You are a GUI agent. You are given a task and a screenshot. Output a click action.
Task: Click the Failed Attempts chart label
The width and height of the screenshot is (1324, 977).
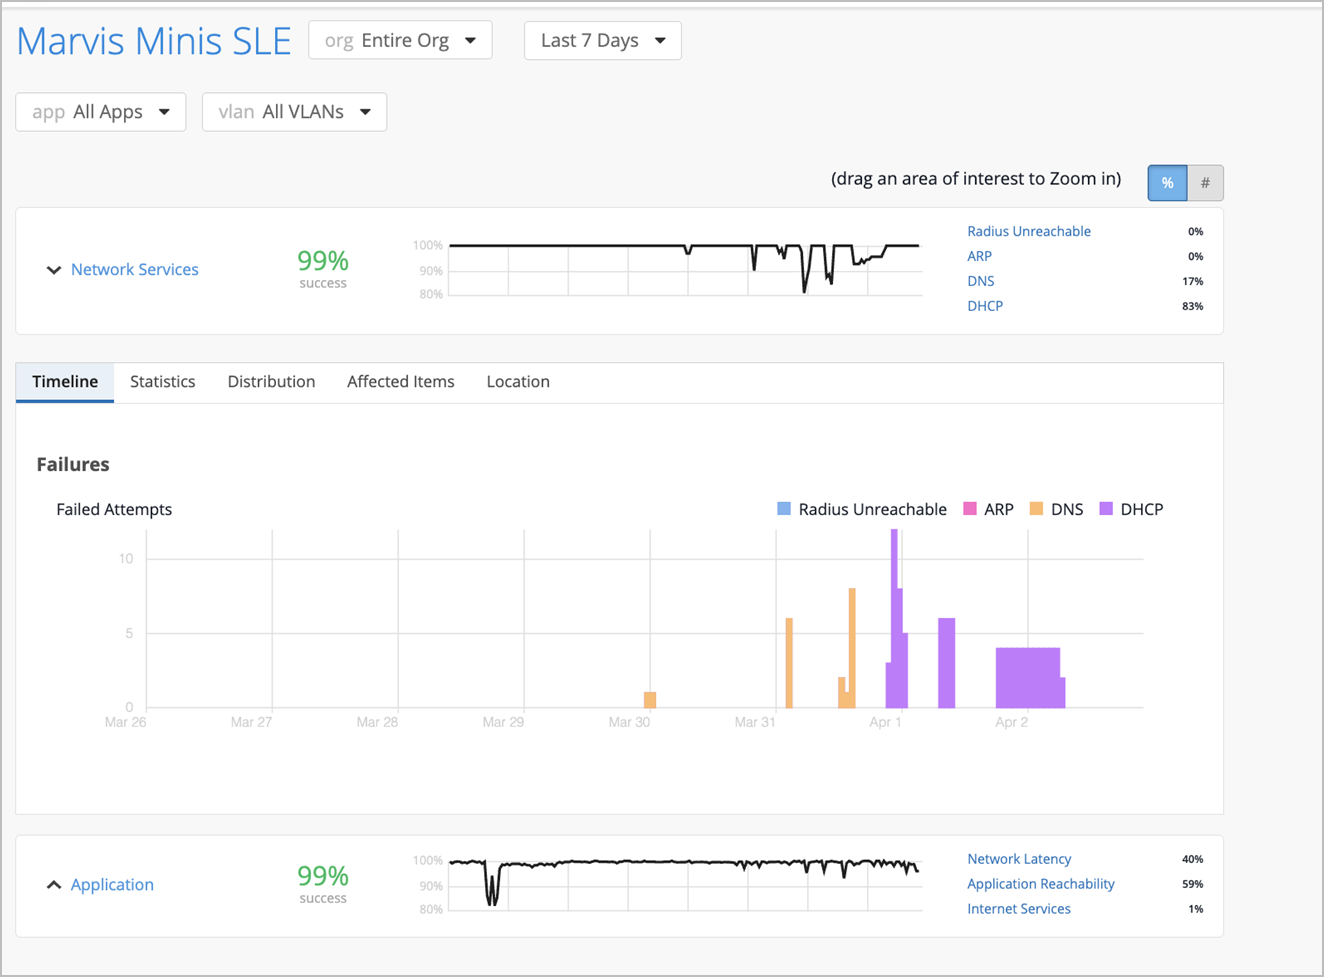(x=114, y=509)
